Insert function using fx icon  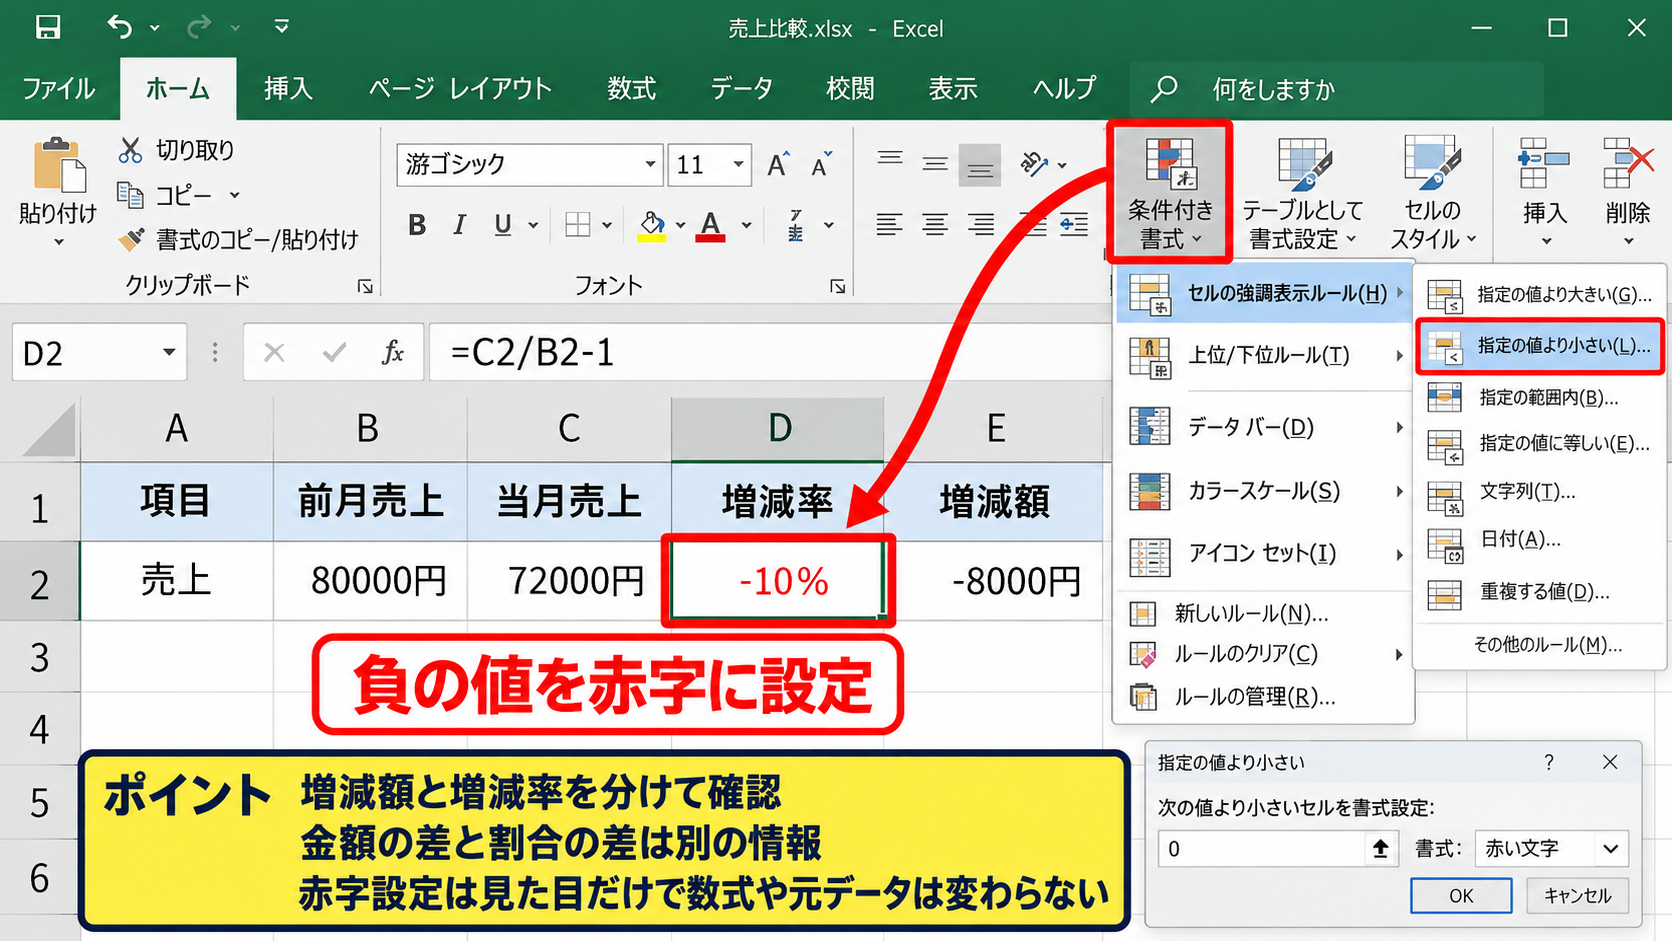pyautogui.click(x=392, y=352)
